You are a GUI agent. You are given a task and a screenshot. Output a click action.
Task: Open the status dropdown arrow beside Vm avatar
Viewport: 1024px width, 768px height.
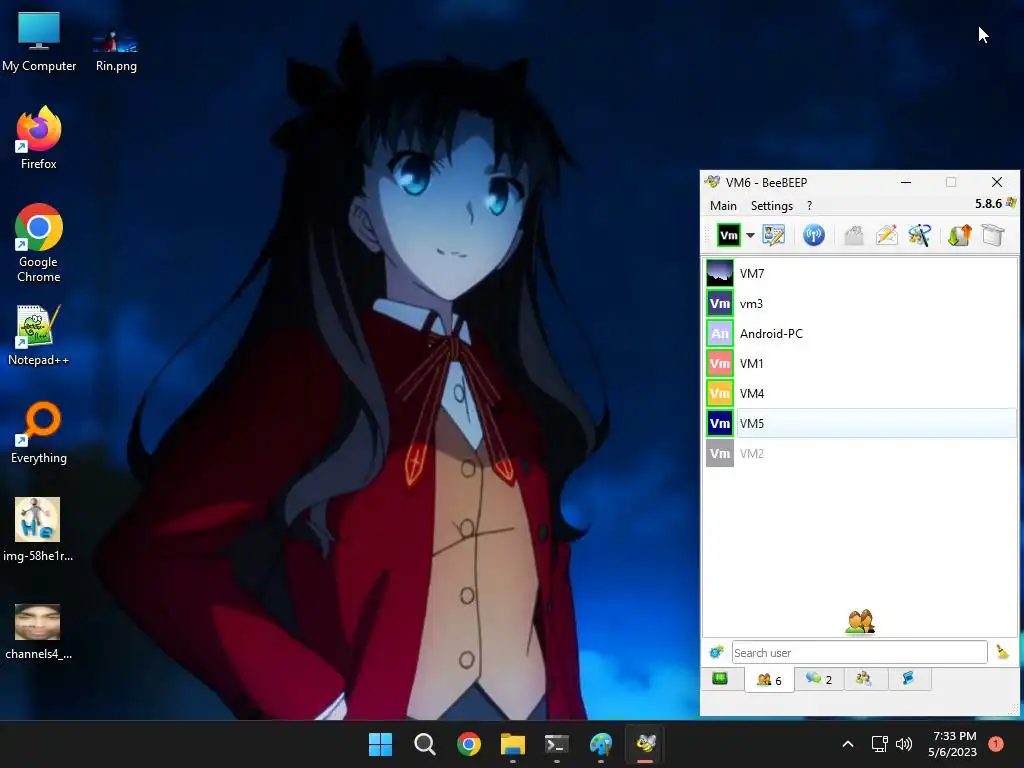750,236
